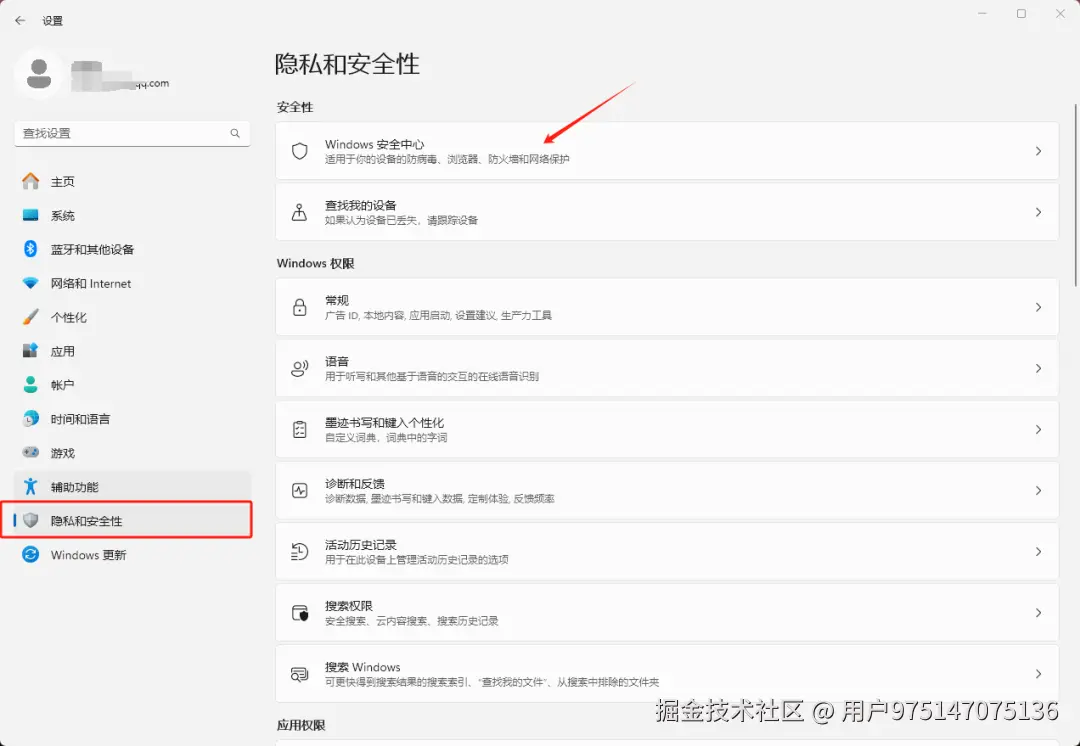The image size is (1080, 746).
Task: Expand Windows 安全中心 row chevron
Action: pos(1038,151)
